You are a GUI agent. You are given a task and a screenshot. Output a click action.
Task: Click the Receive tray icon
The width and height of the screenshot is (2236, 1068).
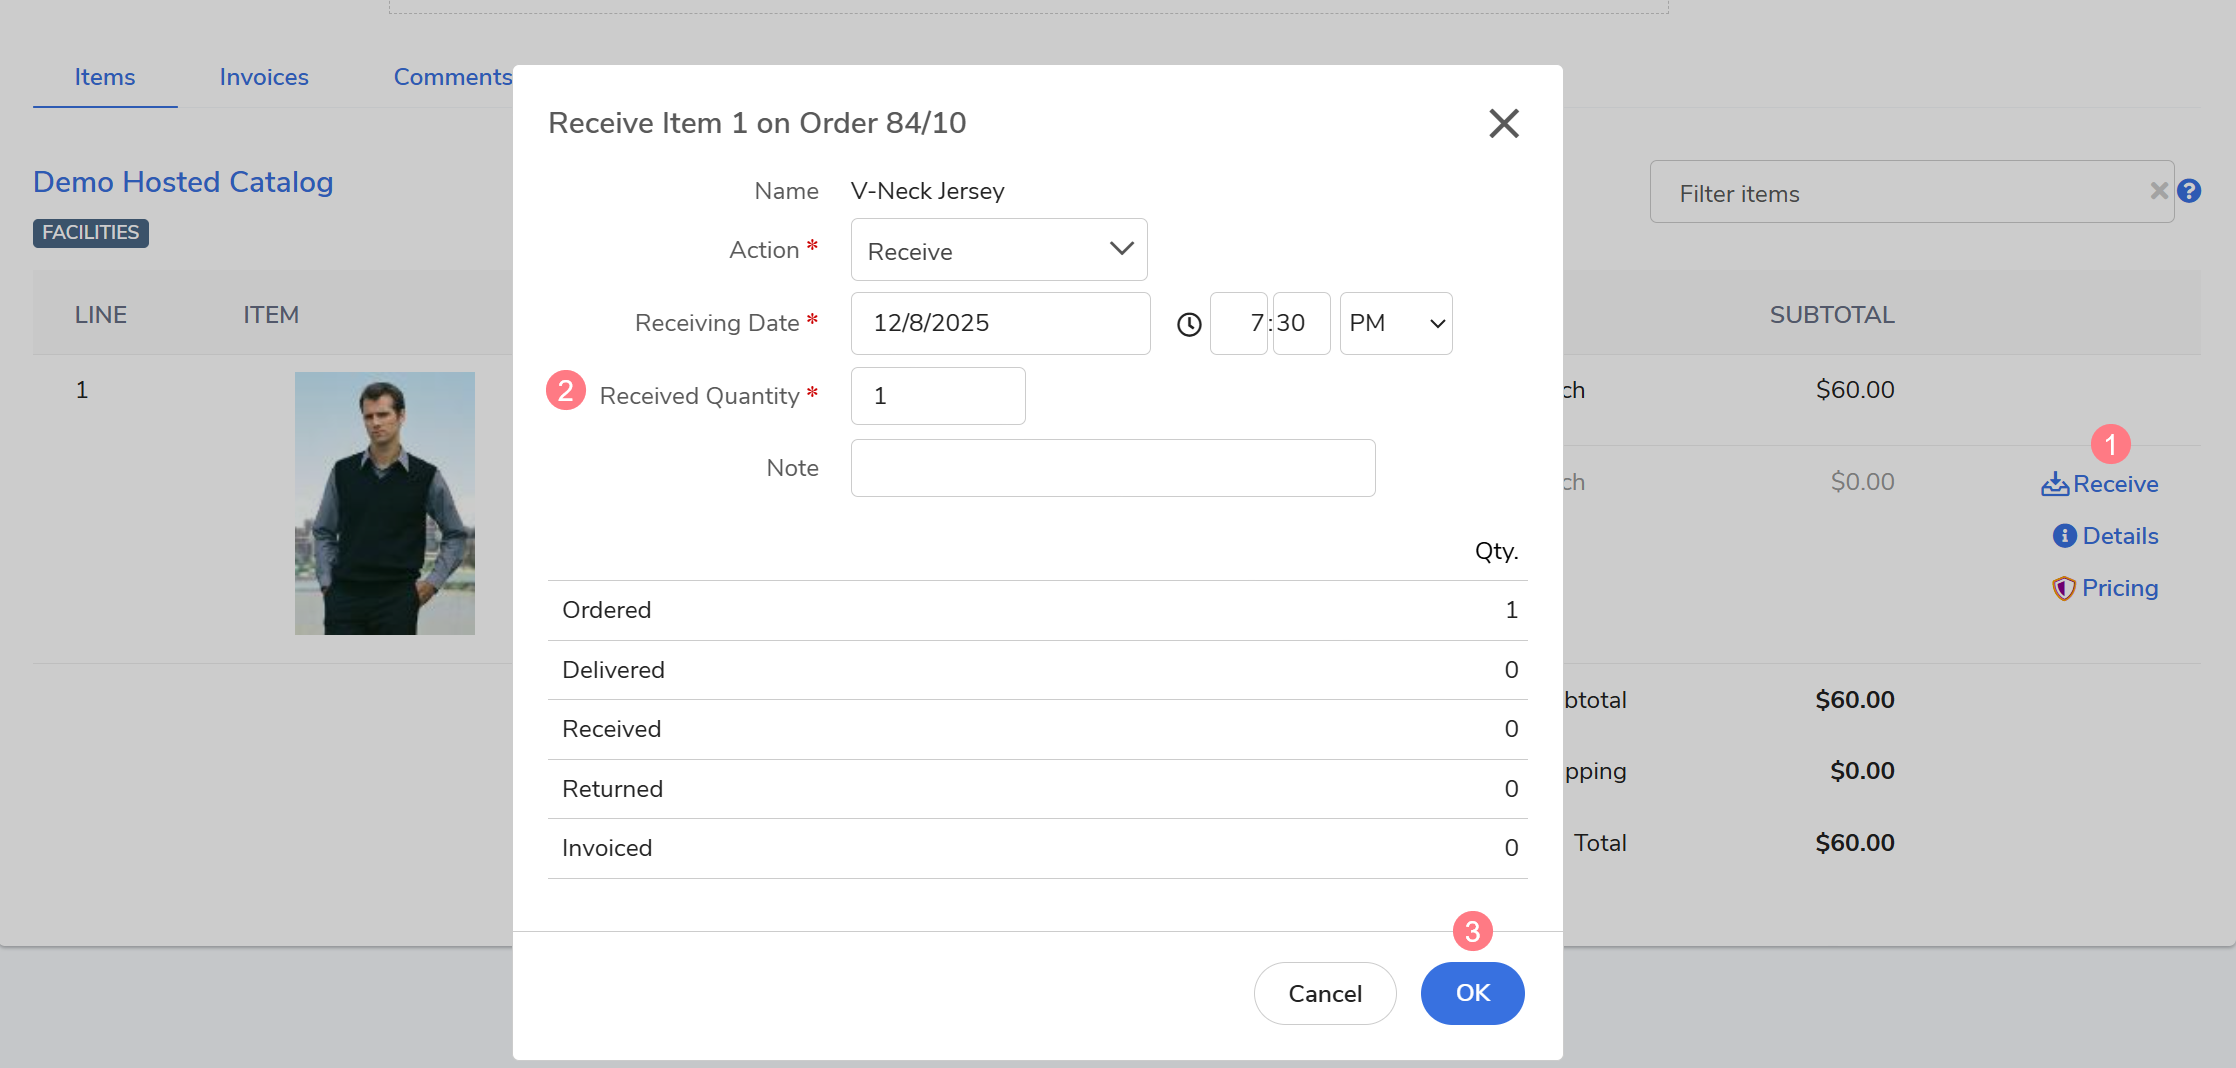[2054, 485]
